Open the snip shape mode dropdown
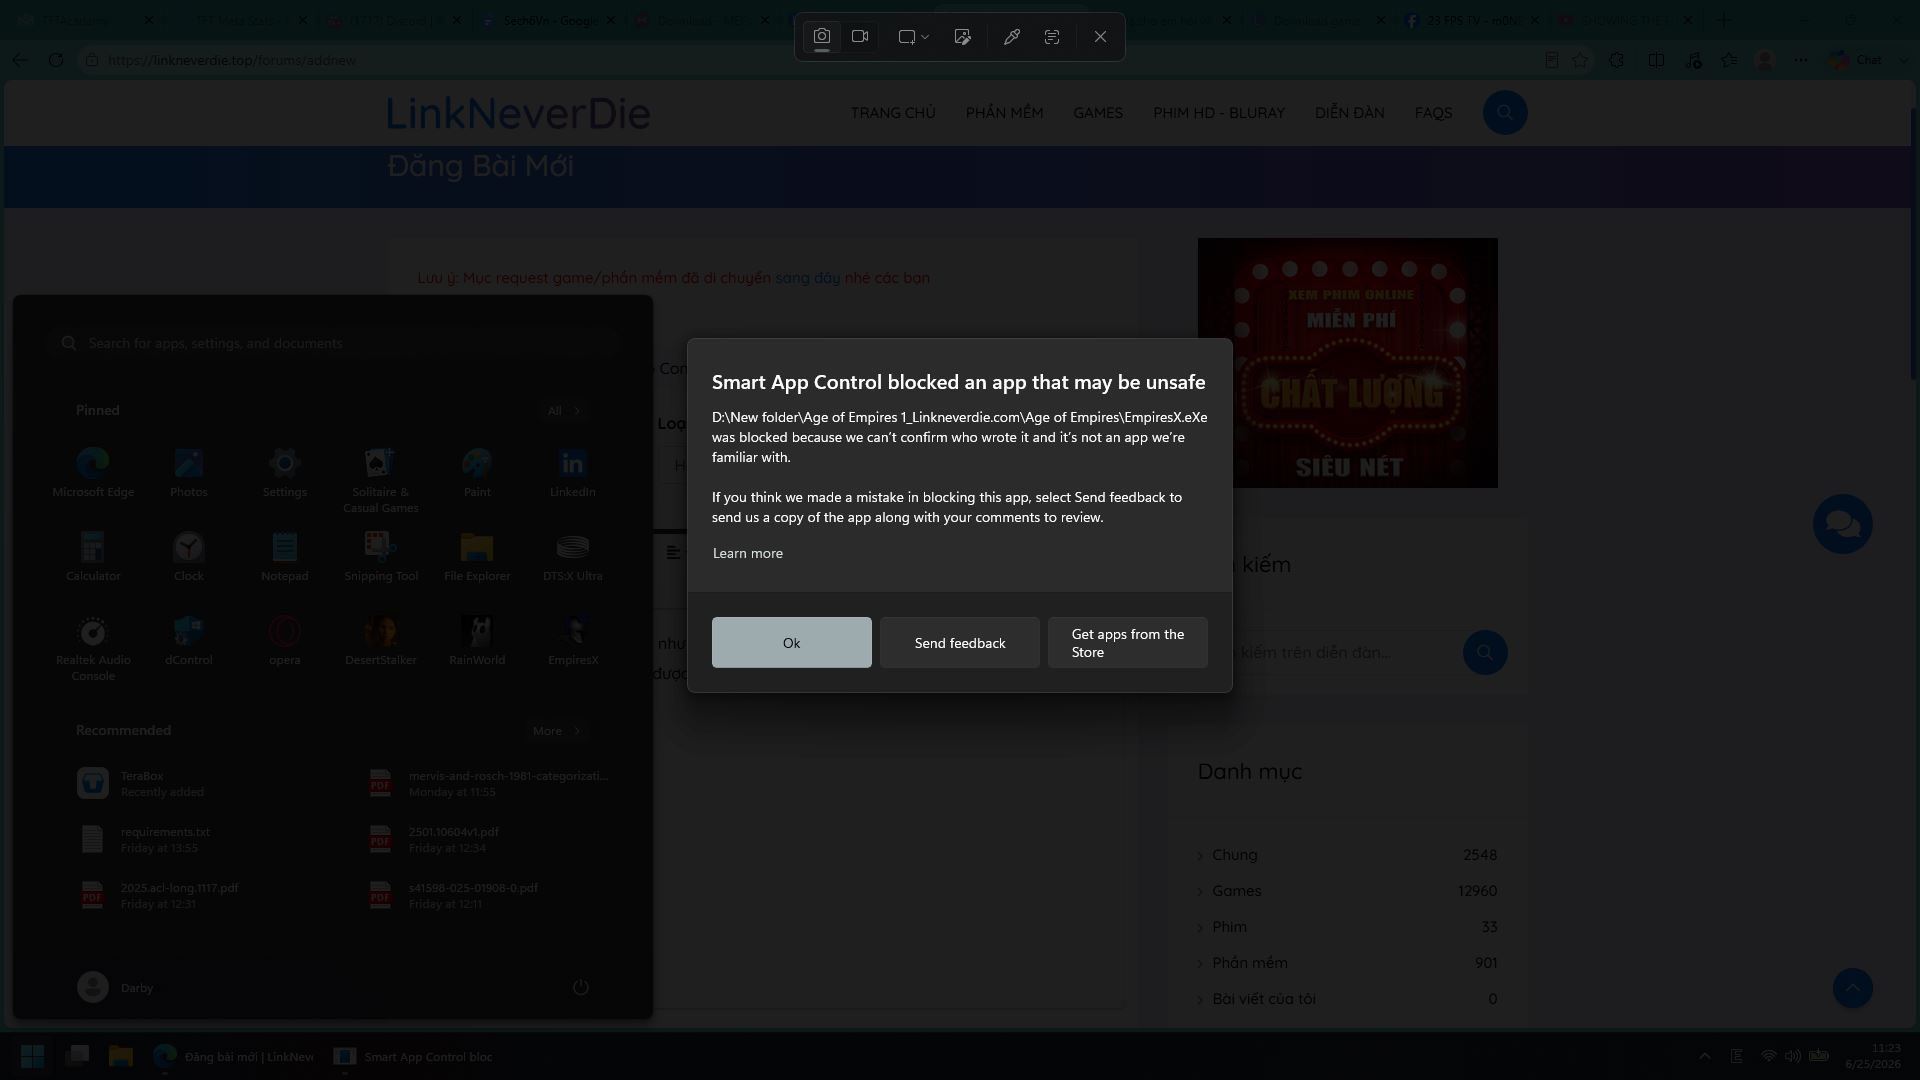Screen dimensions: 1920x1080 [x=913, y=37]
